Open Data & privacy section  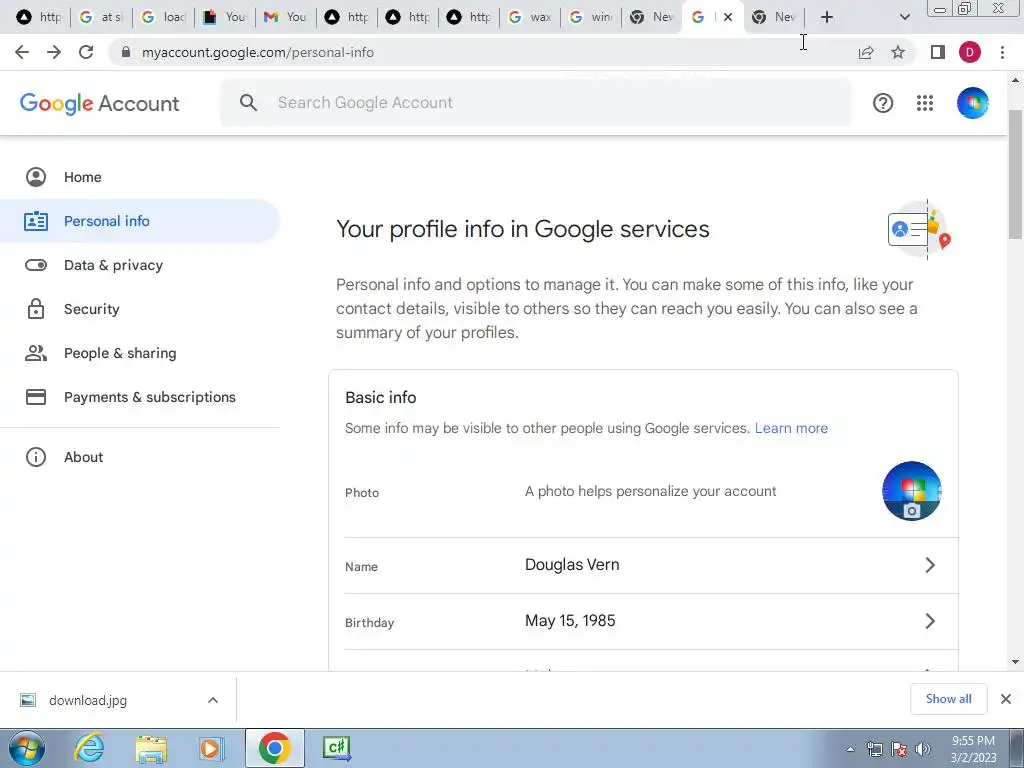pyautogui.click(x=140, y=265)
